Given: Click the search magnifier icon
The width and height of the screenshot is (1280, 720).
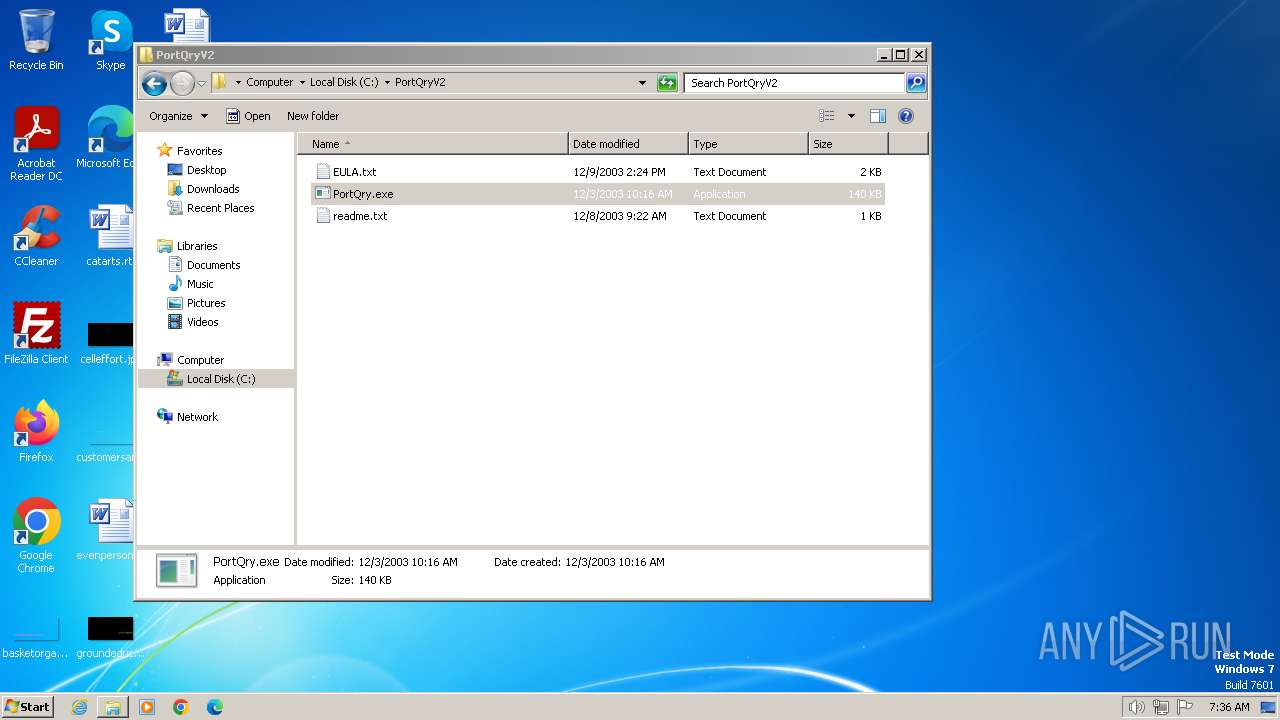Looking at the screenshot, I should point(915,83).
